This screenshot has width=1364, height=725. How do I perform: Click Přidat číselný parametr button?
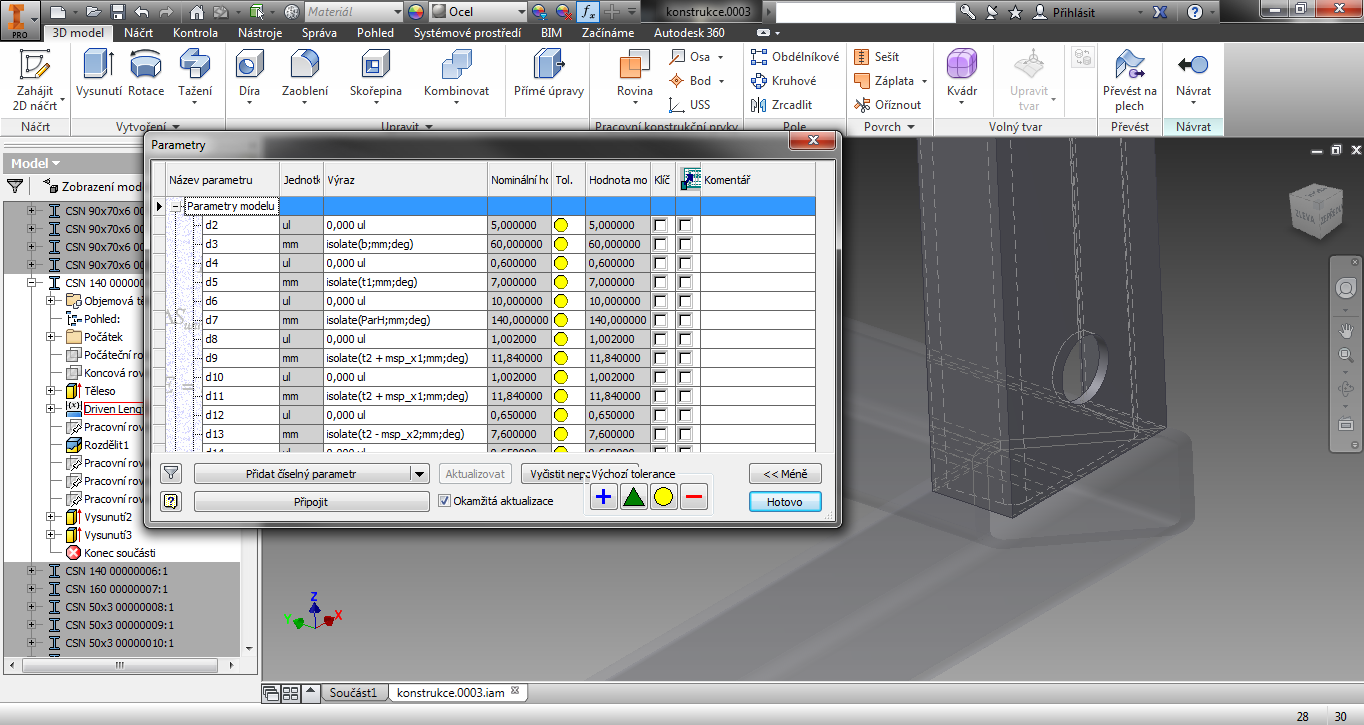(302, 474)
